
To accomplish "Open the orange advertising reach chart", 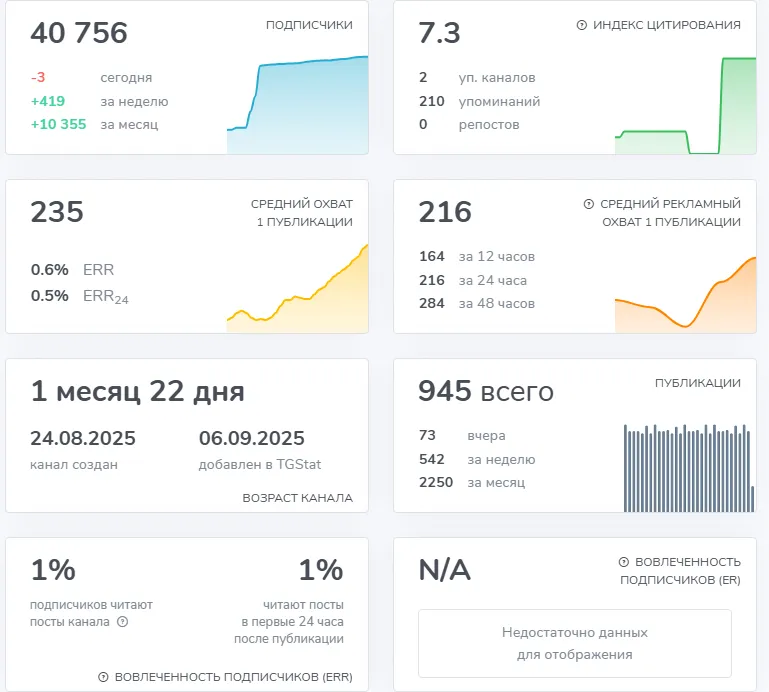I will coord(686,295).
